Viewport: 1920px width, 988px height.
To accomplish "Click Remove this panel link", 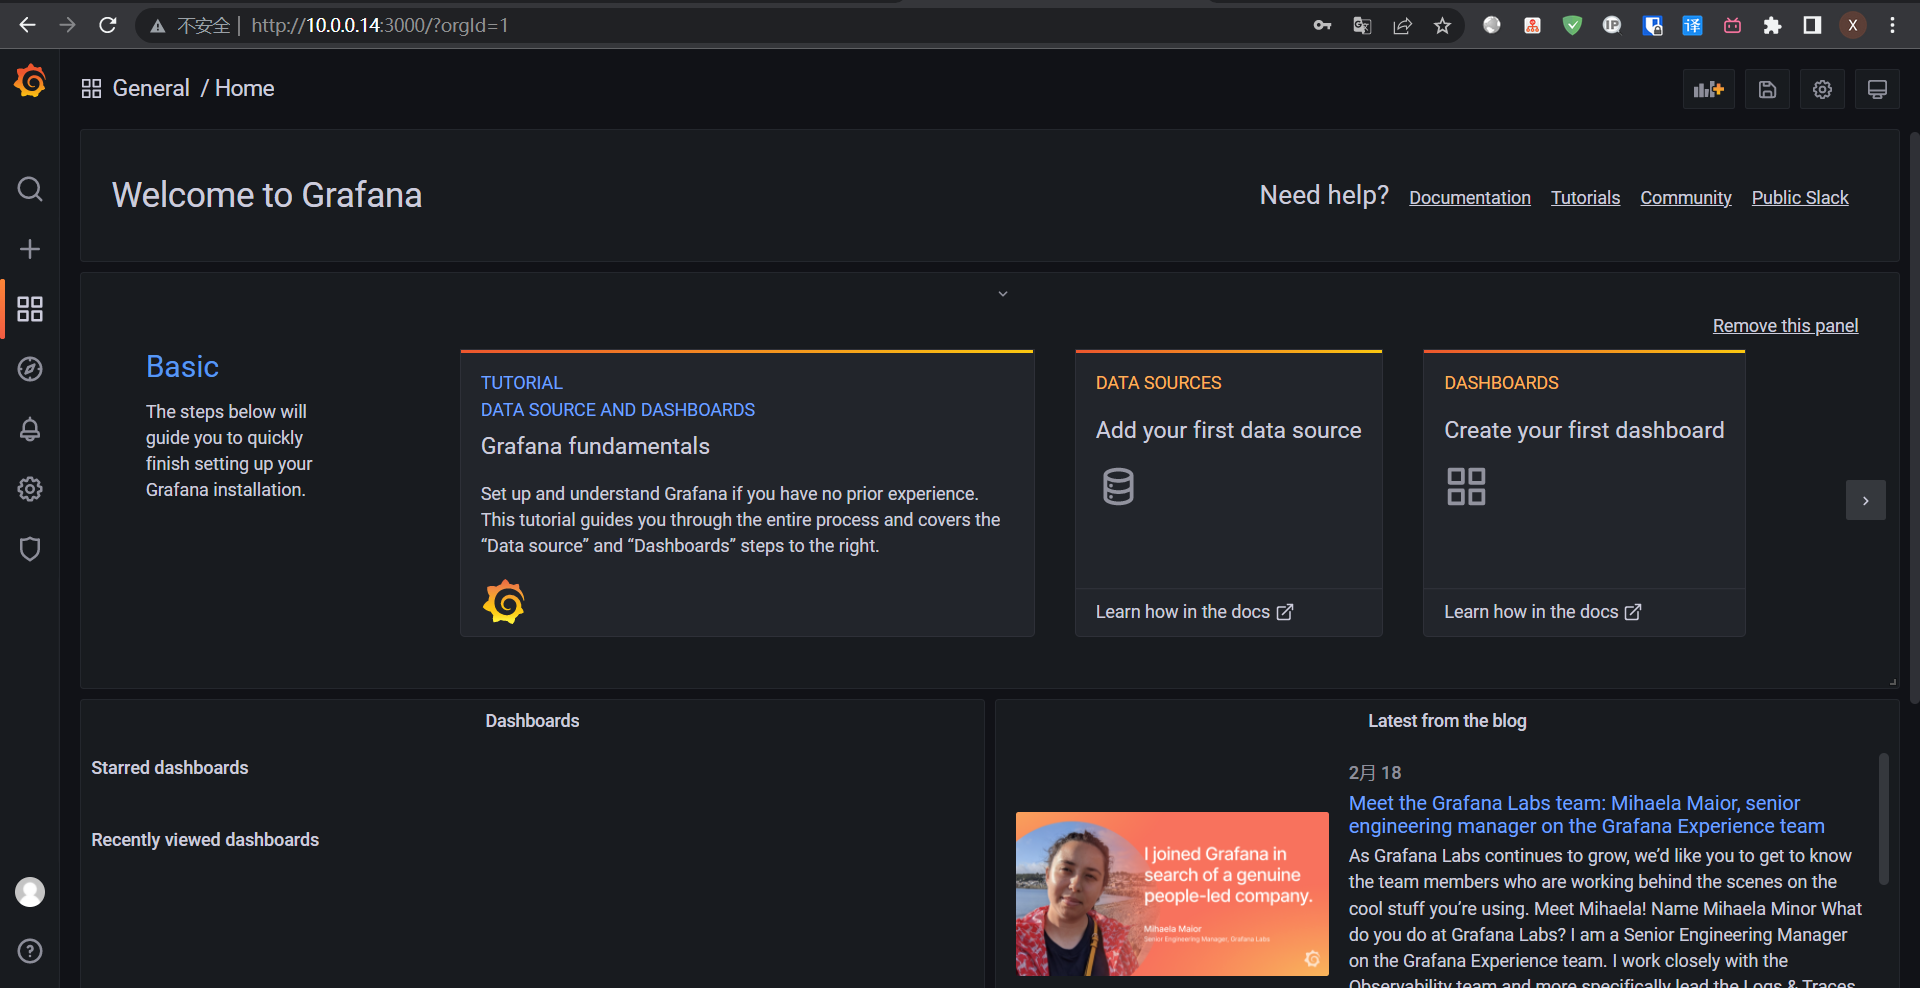I will click(x=1786, y=326).
